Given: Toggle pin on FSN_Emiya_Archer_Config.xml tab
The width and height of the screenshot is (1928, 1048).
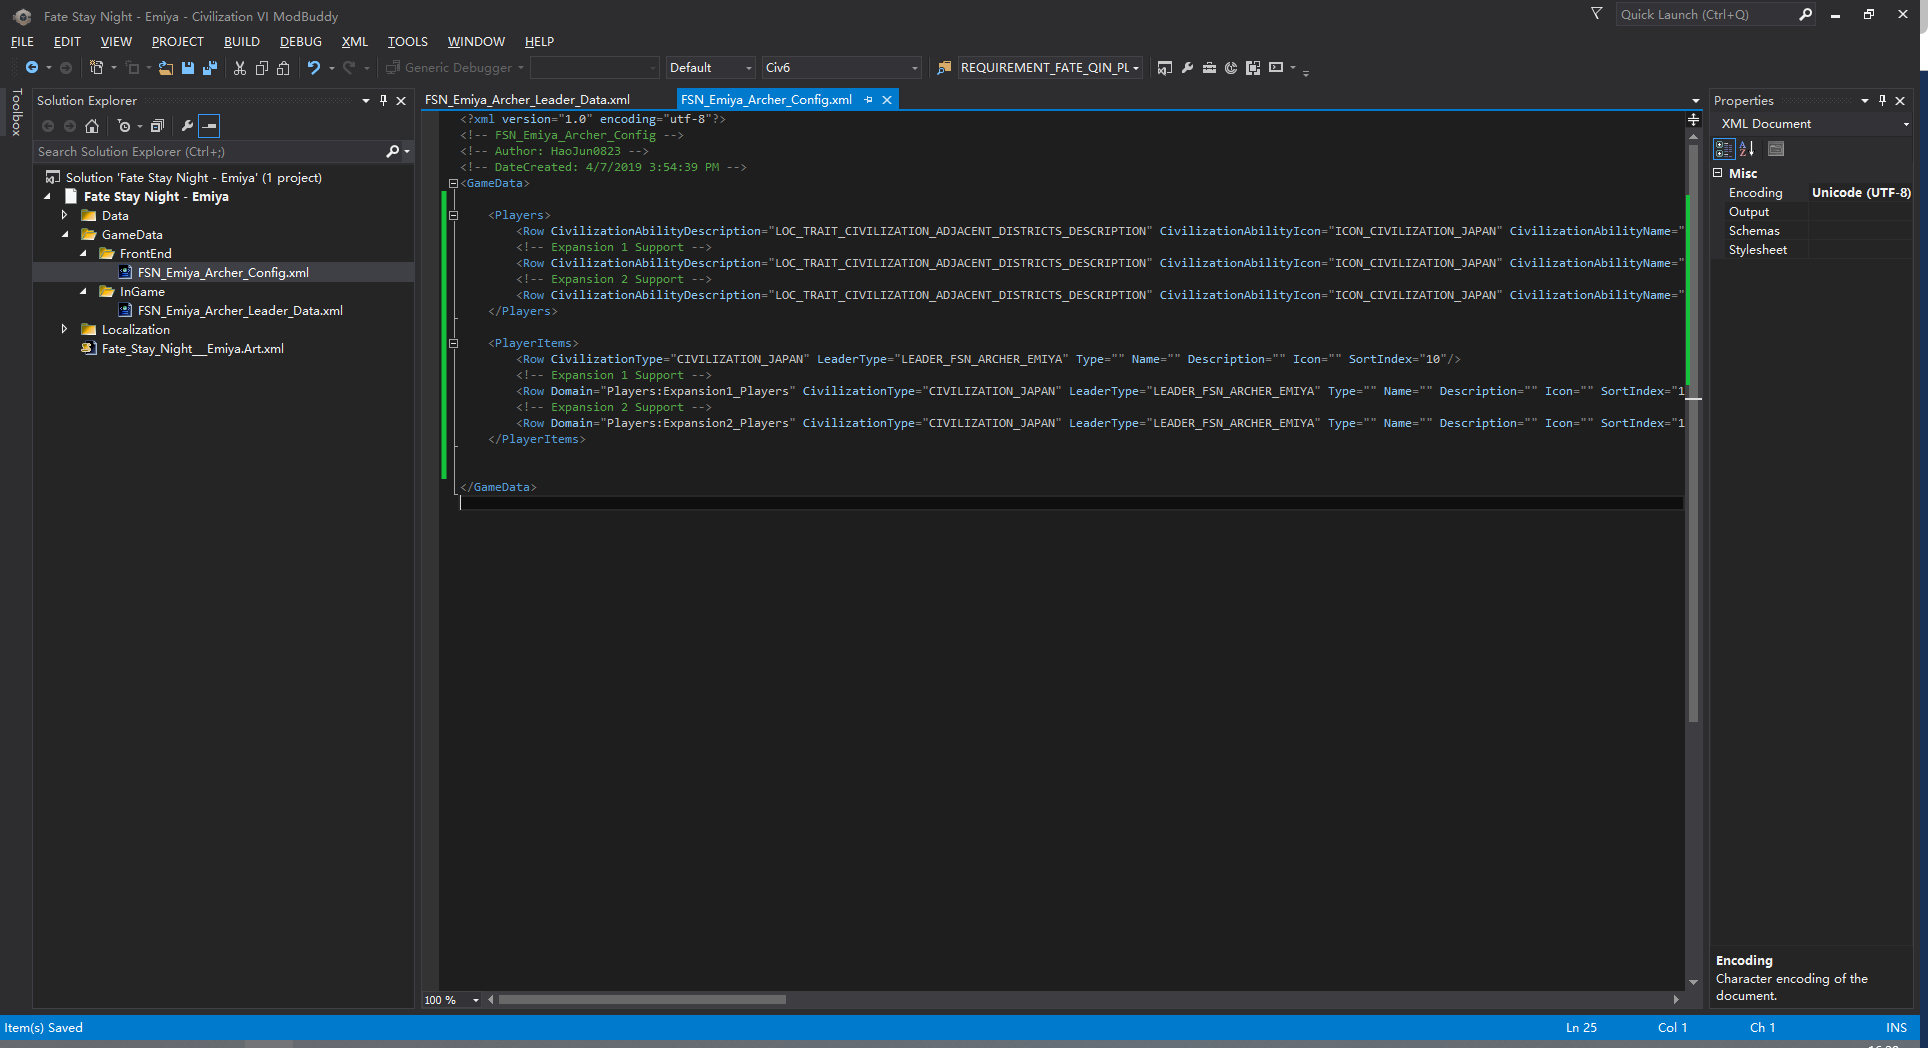Looking at the screenshot, I should click(x=868, y=100).
